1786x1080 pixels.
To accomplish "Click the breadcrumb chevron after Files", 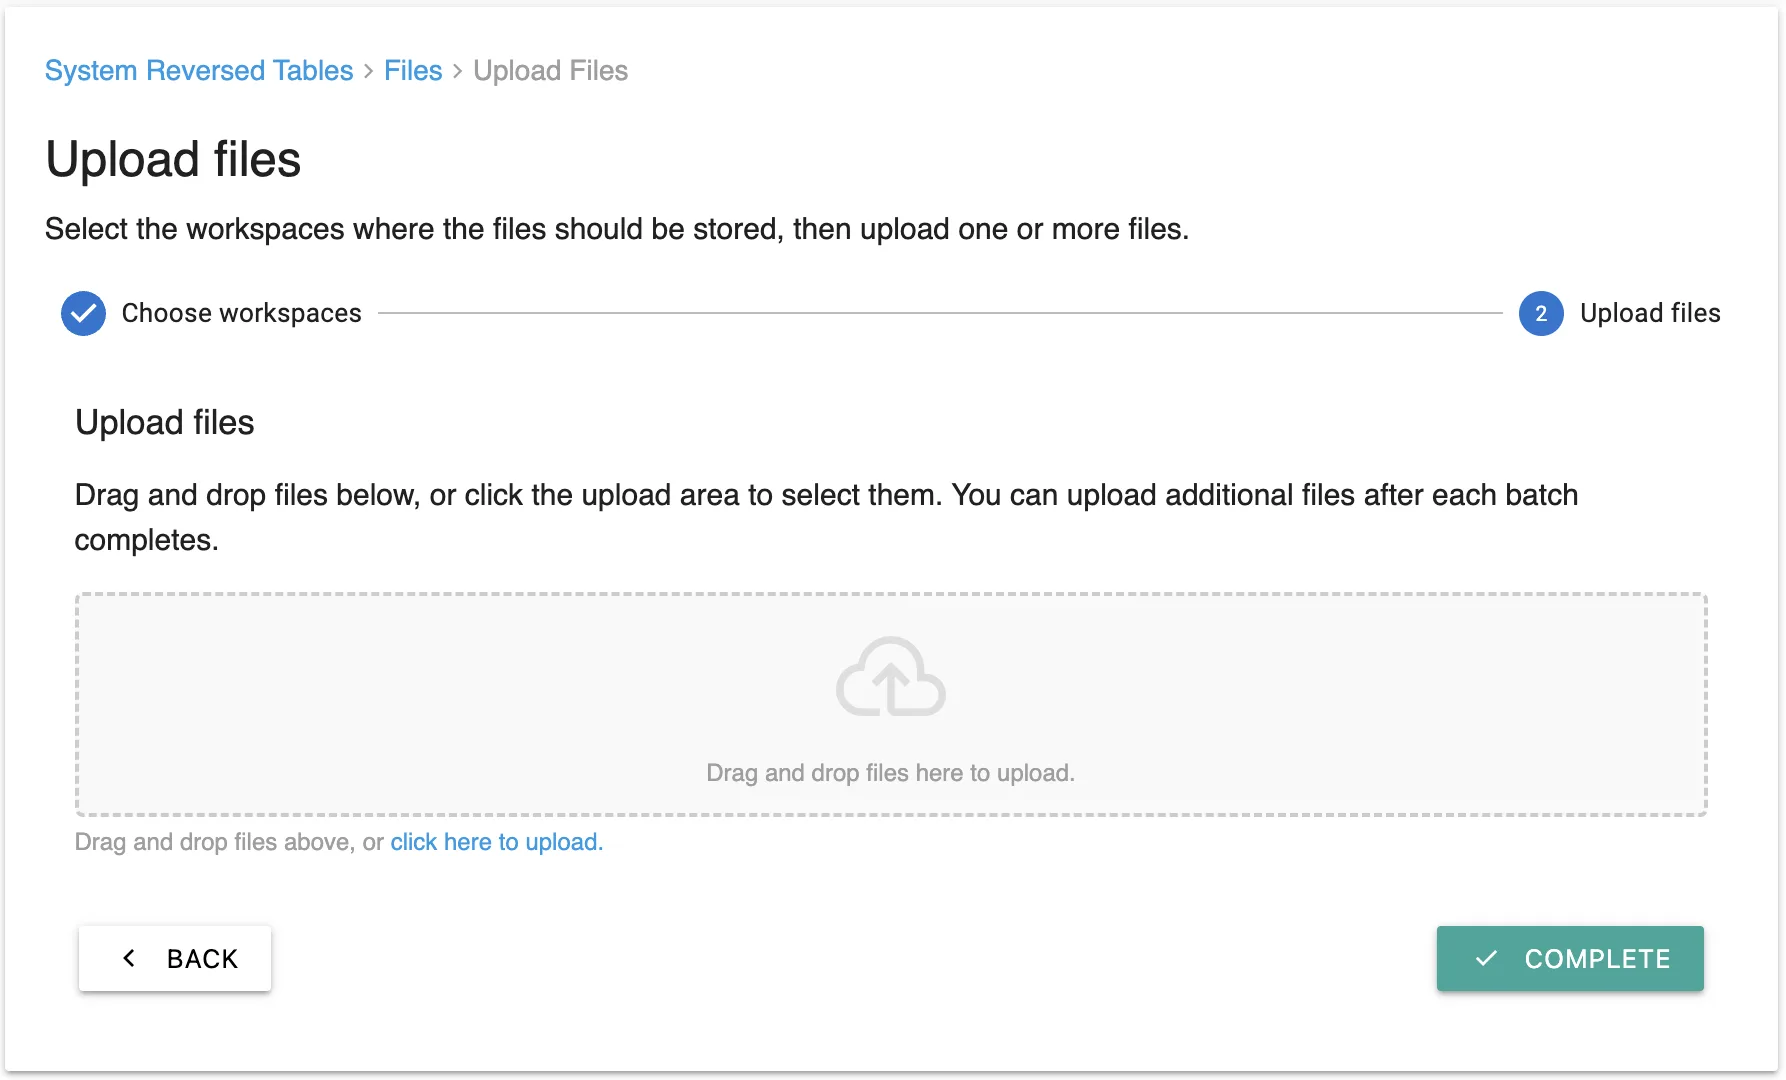I will tap(457, 71).
